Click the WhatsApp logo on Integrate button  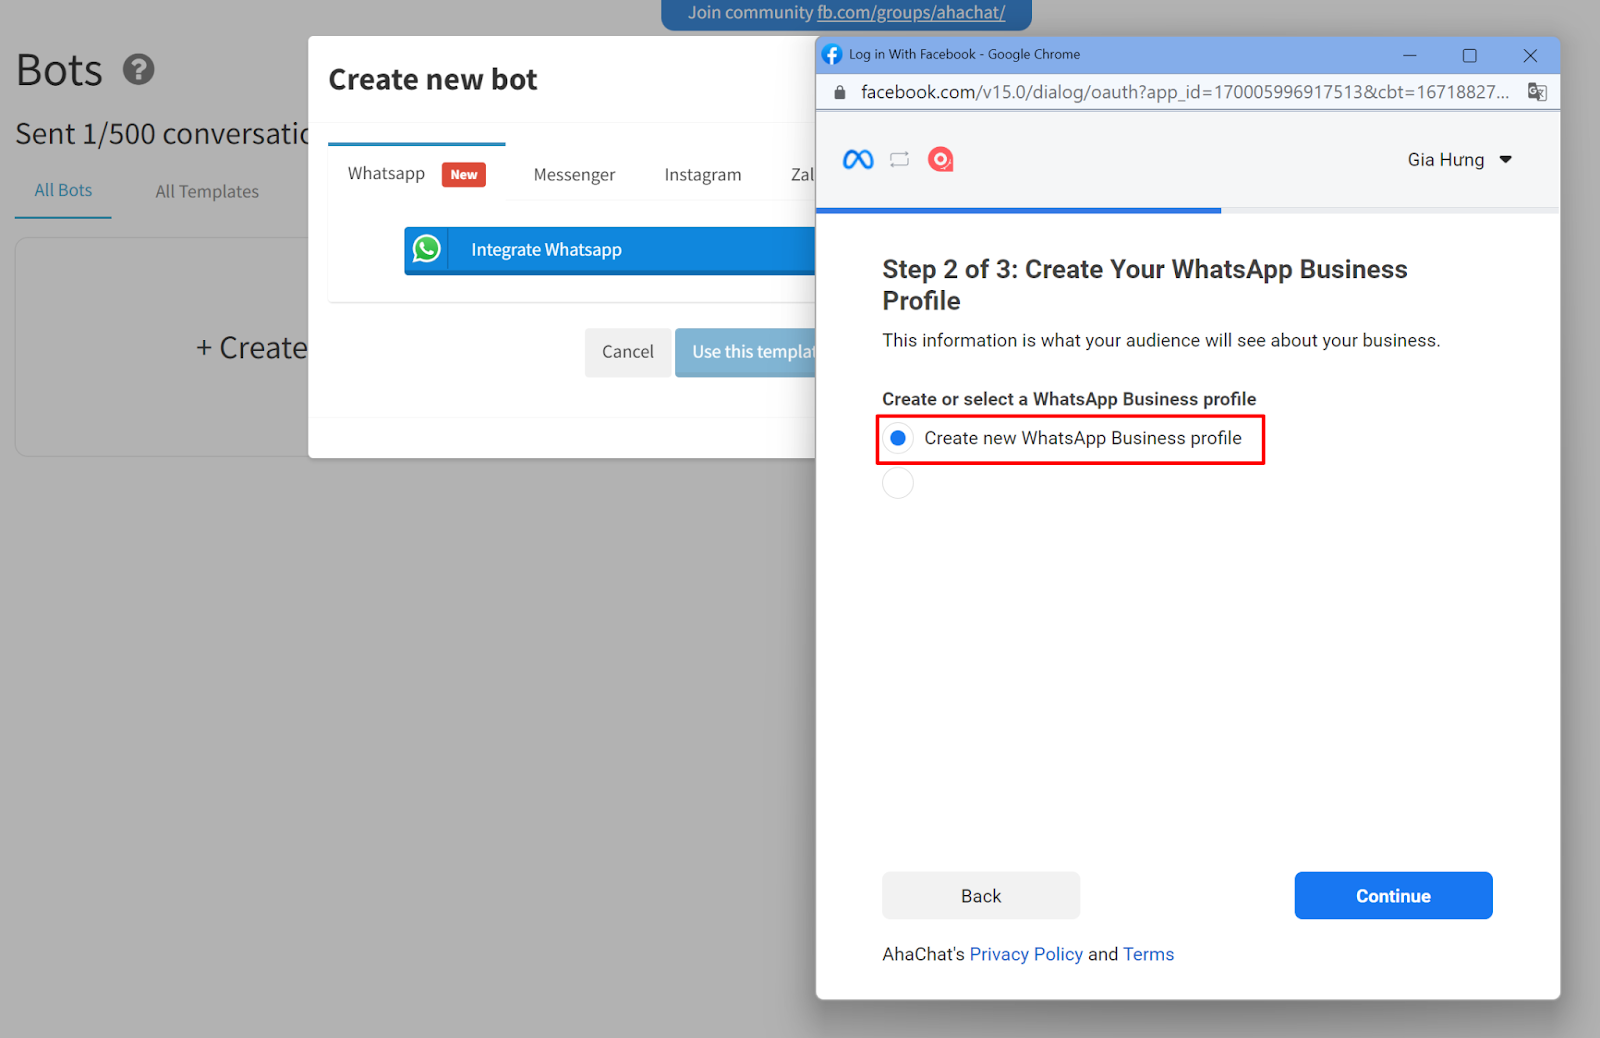click(427, 249)
